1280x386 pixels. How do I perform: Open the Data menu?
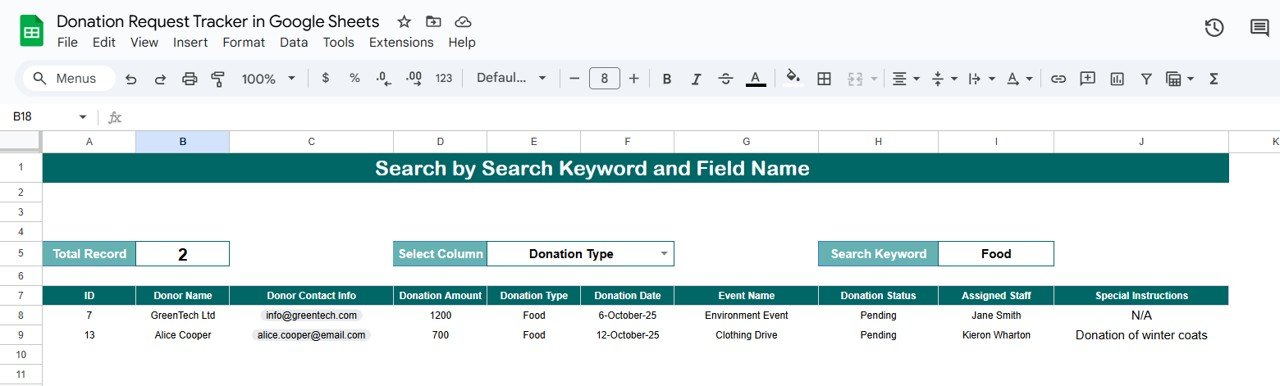294,42
